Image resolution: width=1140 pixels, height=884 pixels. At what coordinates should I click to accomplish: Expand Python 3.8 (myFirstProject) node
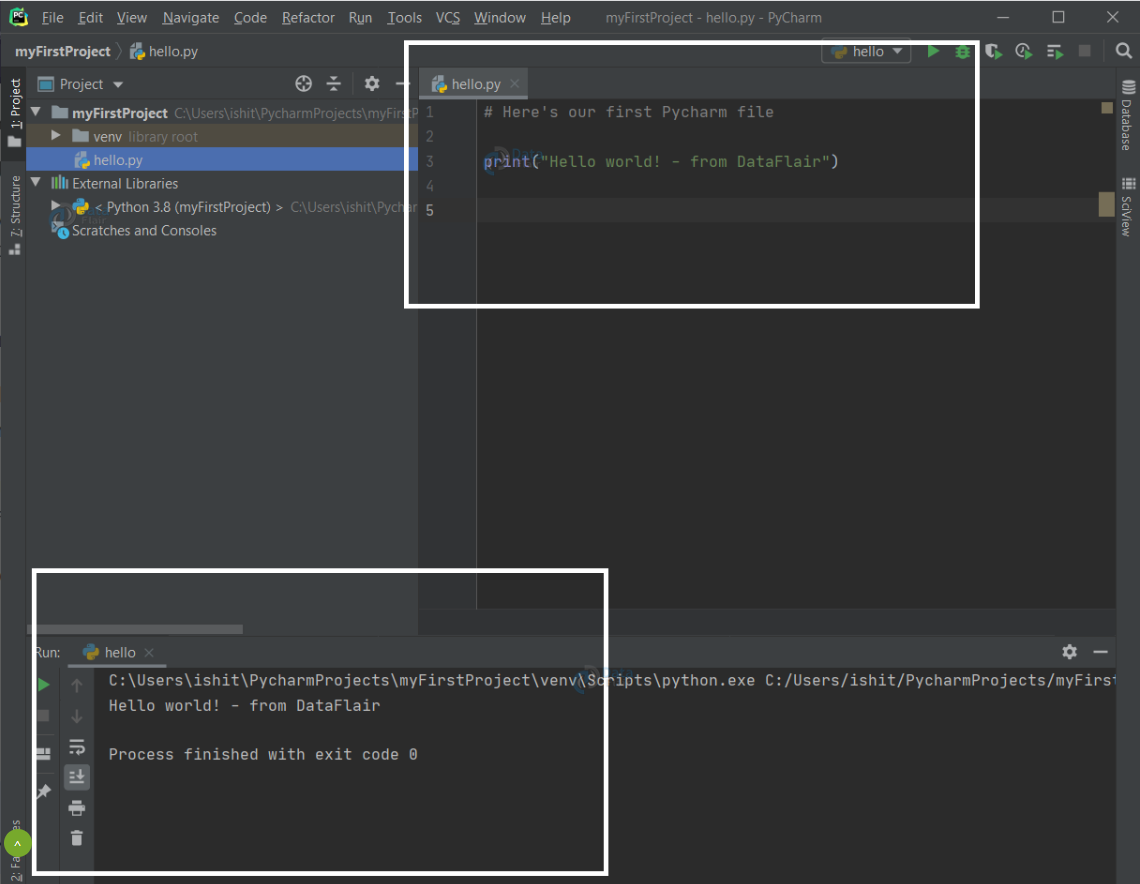(55, 206)
